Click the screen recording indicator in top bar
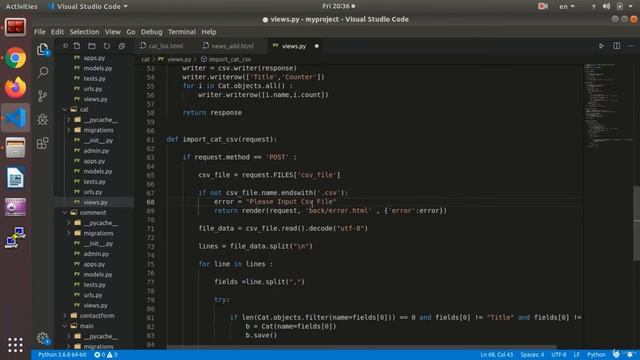This screenshot has width=640, height=360. tap(542, 6)
